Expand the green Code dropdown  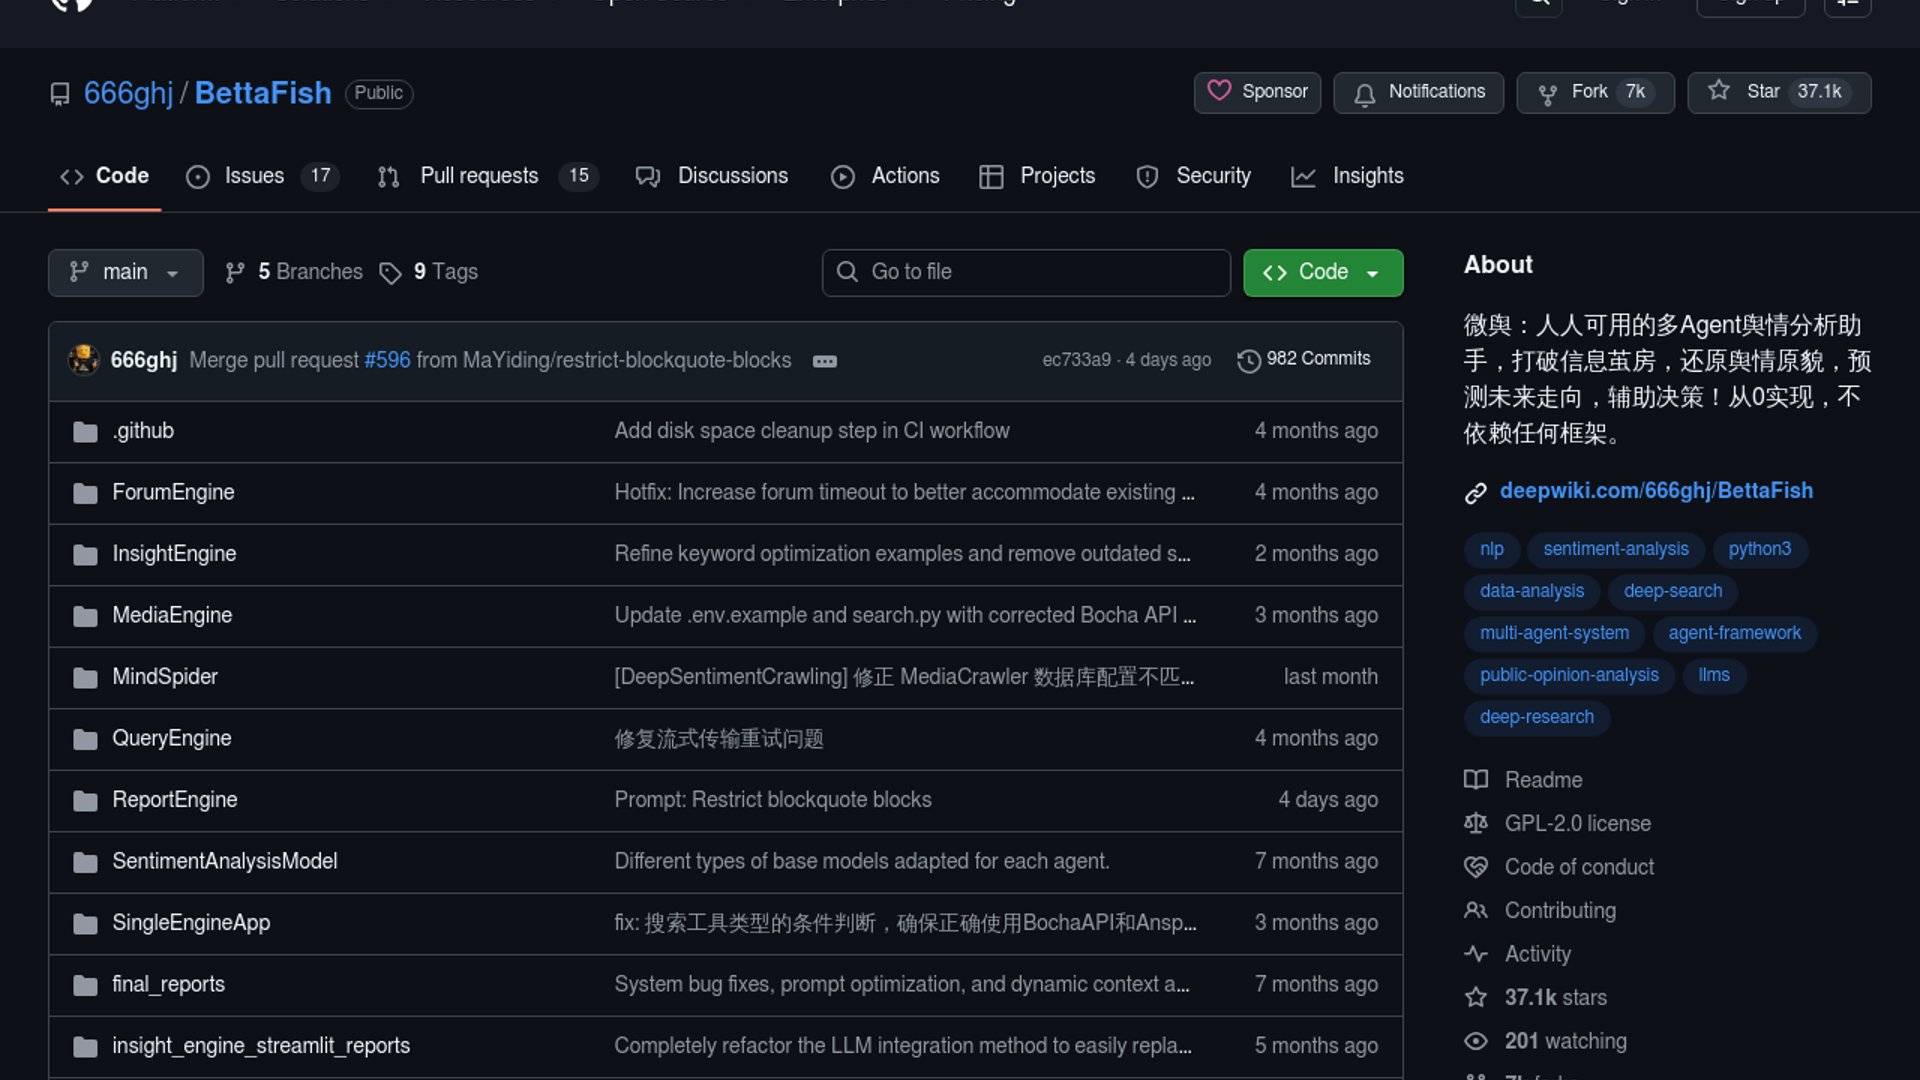point(1322,272)
